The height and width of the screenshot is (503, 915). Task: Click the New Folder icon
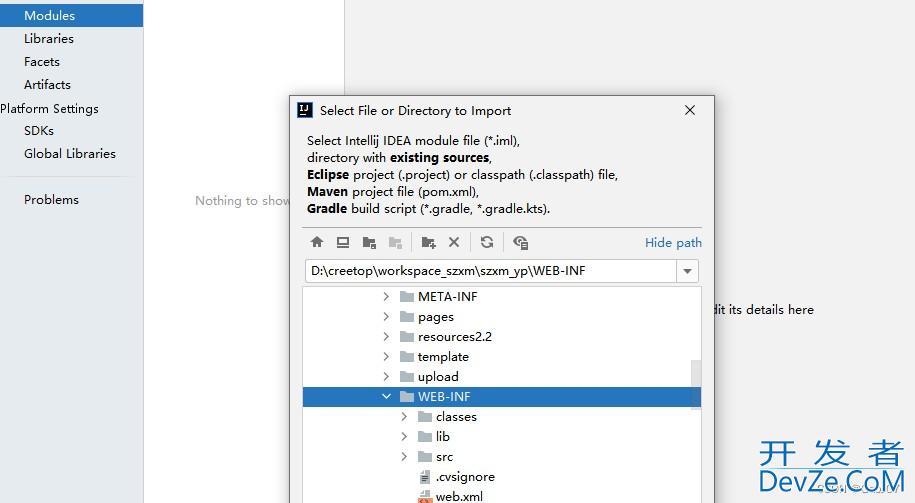point(428,242)
